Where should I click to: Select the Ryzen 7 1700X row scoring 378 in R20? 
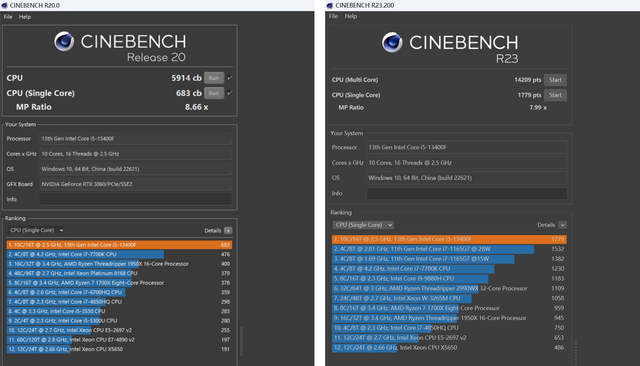coord(119,283)
